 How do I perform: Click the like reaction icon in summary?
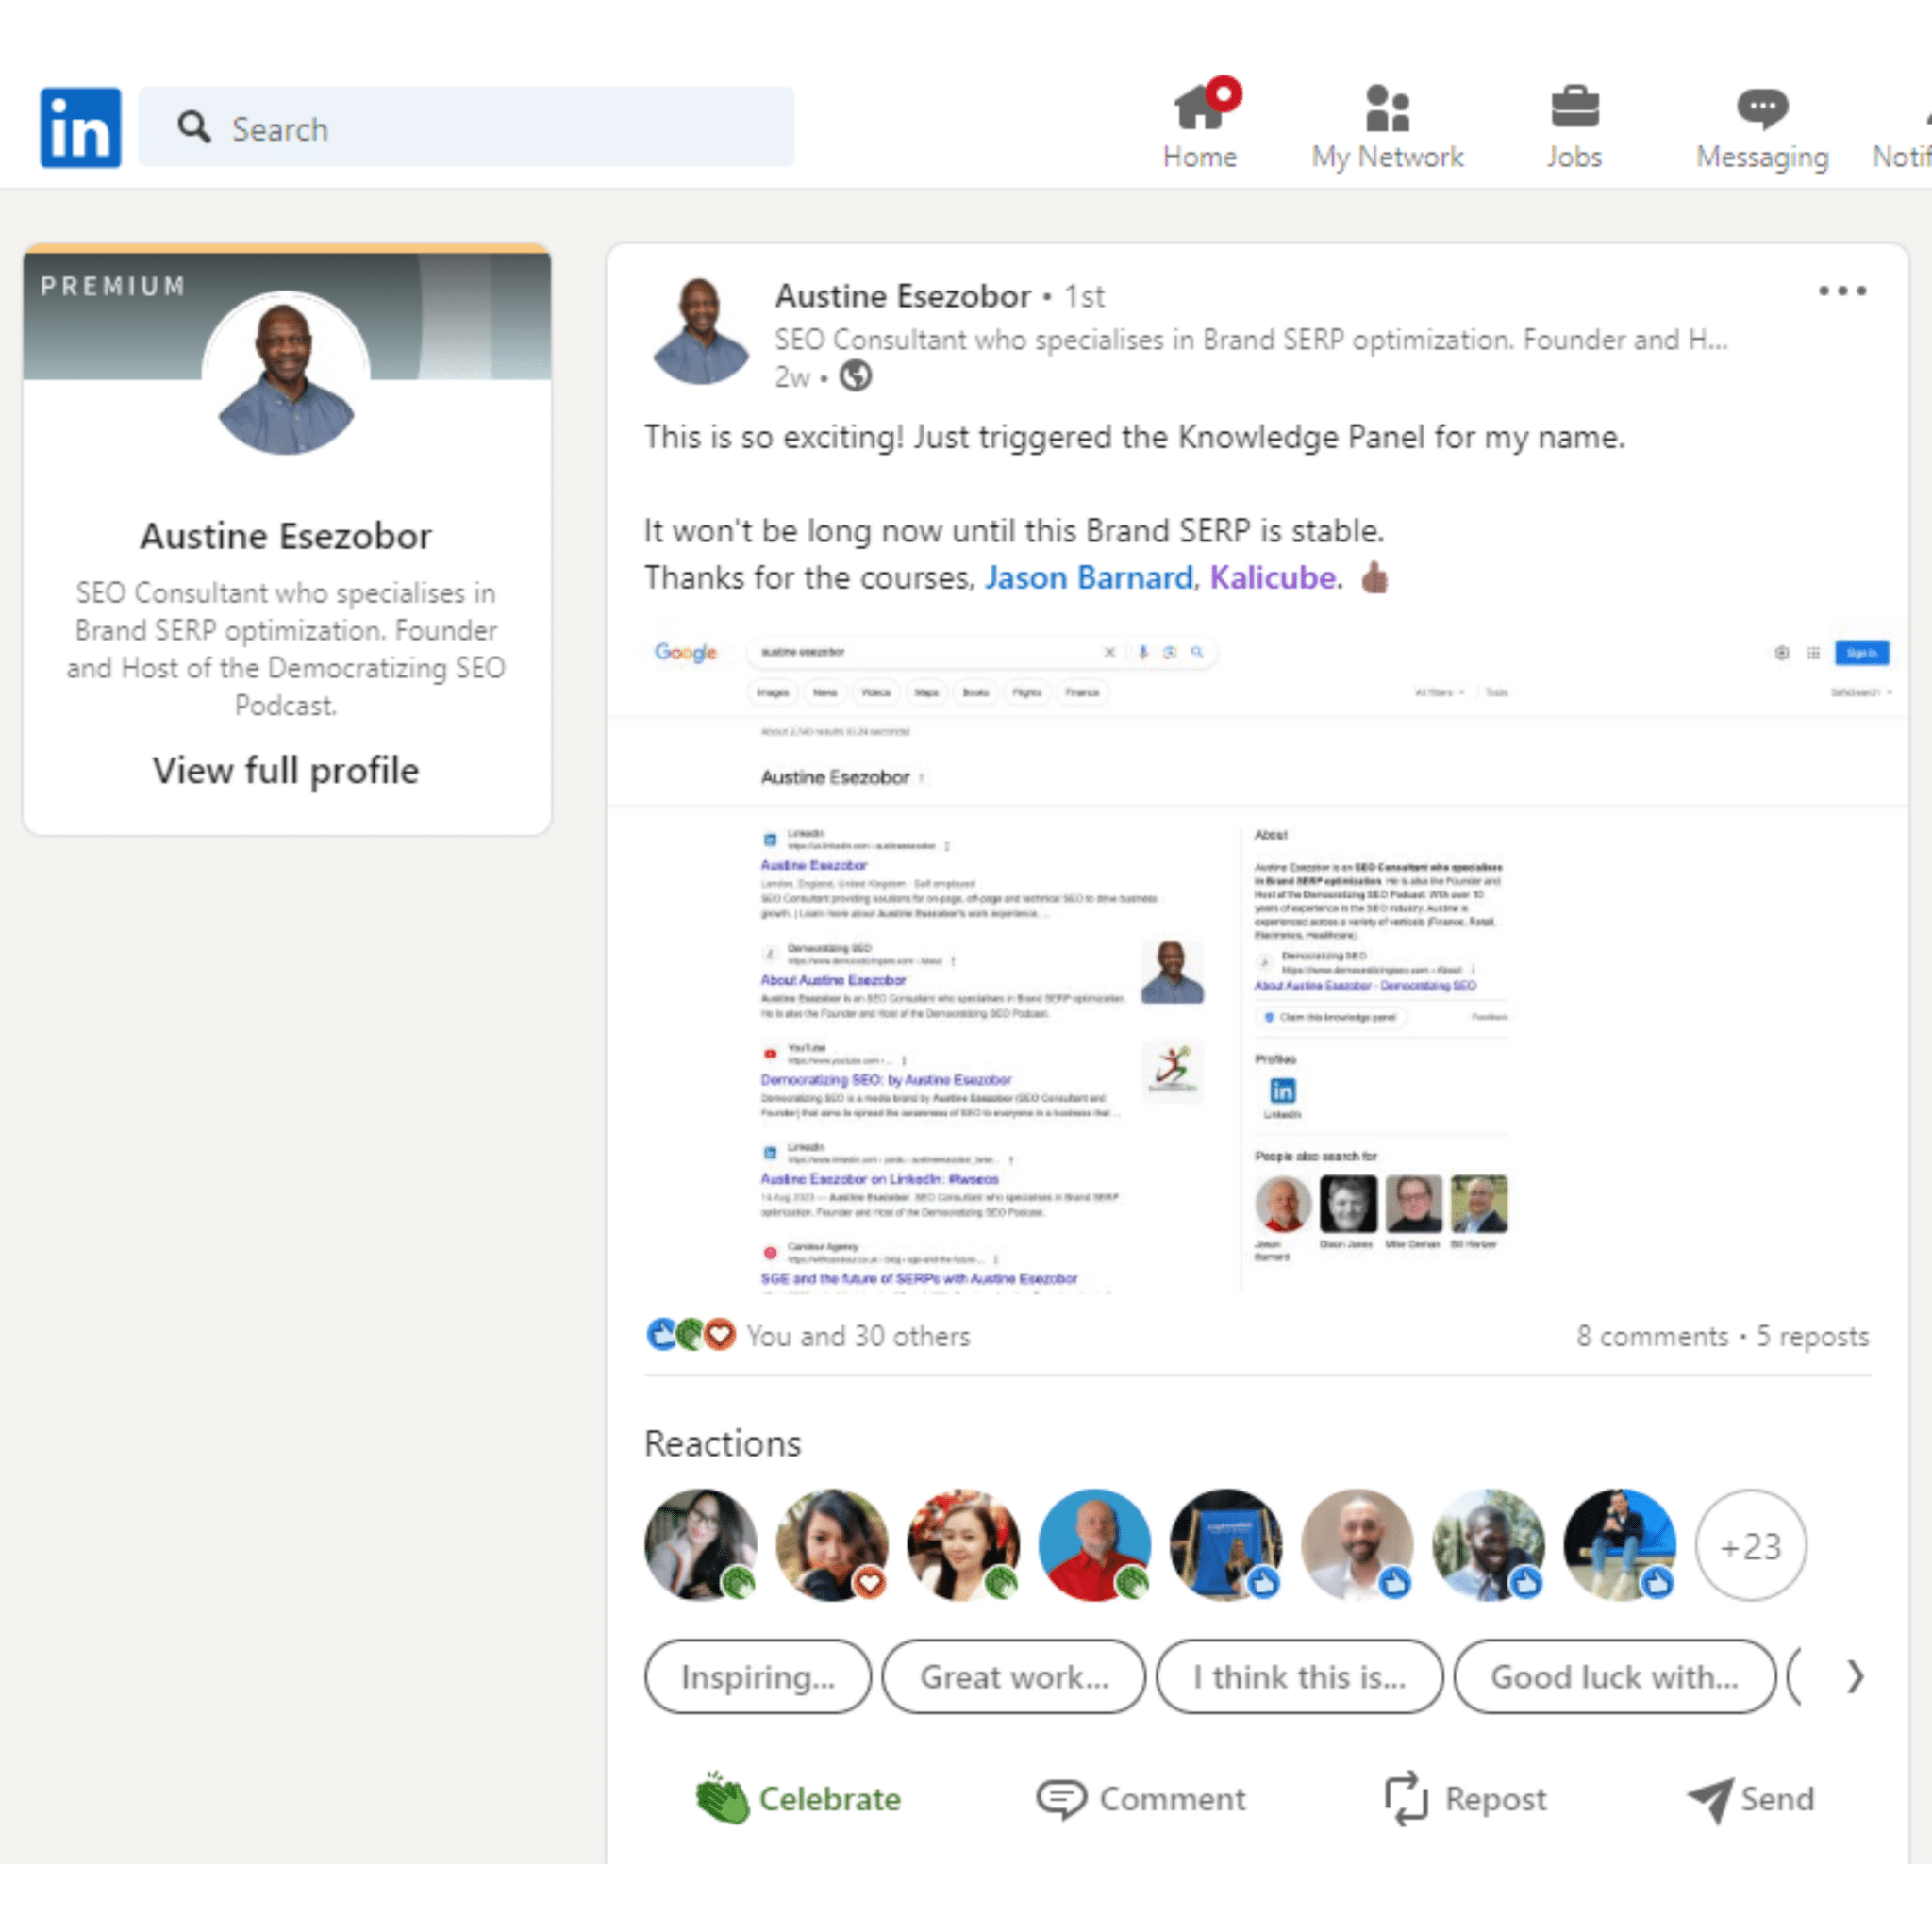pyautogui.click(x=662, y=1334)
